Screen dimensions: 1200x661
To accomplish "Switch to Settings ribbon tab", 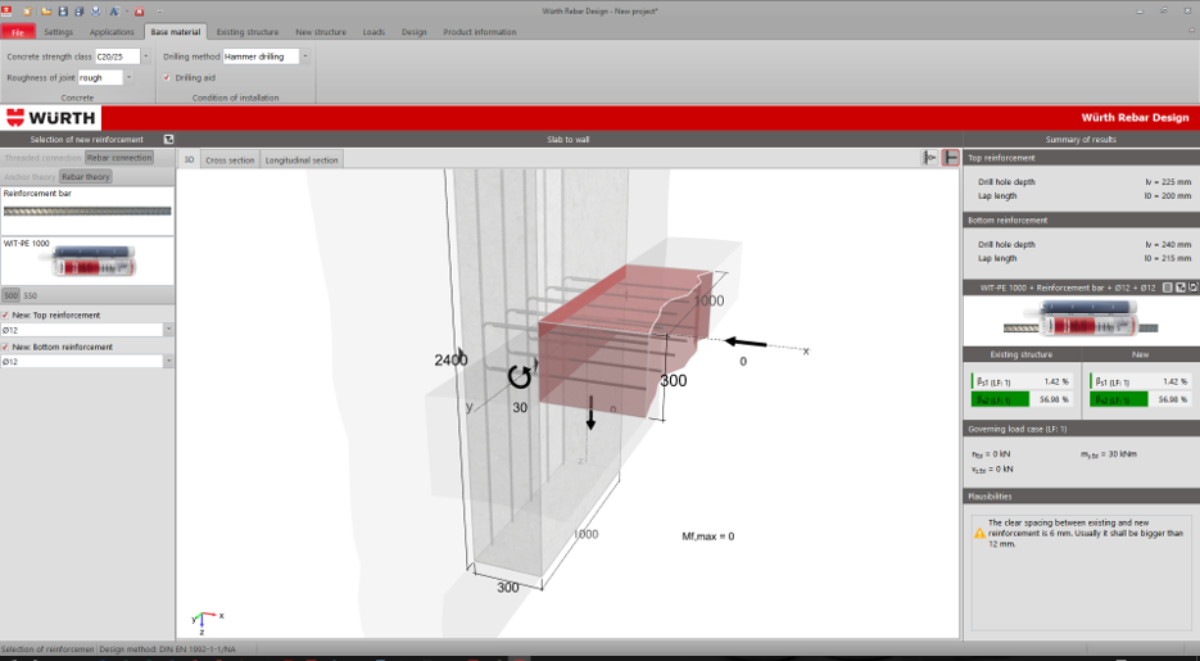I will [58, 32].
